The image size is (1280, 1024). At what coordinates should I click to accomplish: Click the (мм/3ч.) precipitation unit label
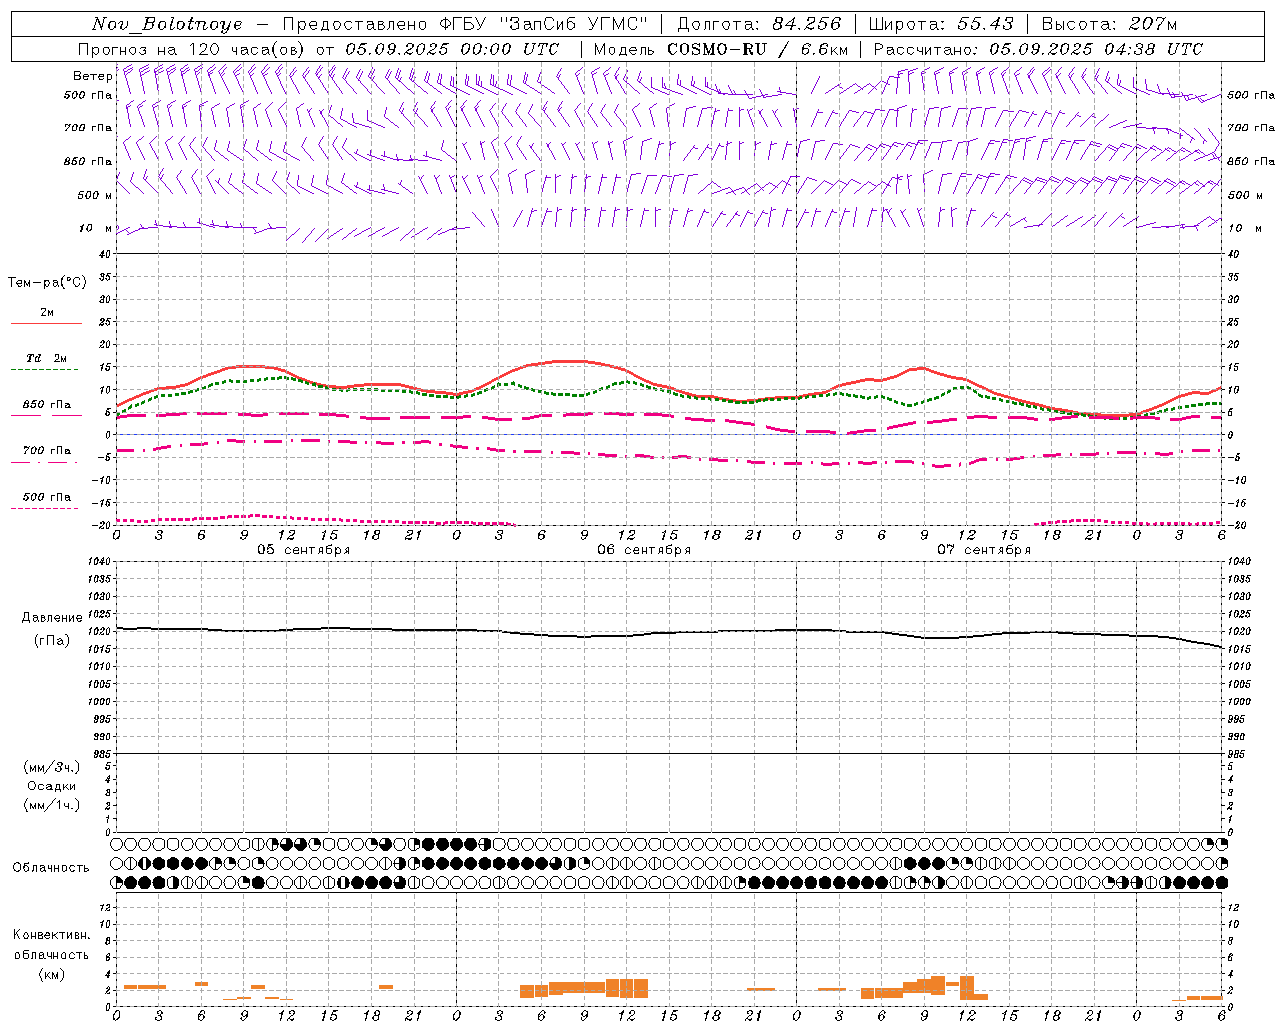click(x=51, y=767)
